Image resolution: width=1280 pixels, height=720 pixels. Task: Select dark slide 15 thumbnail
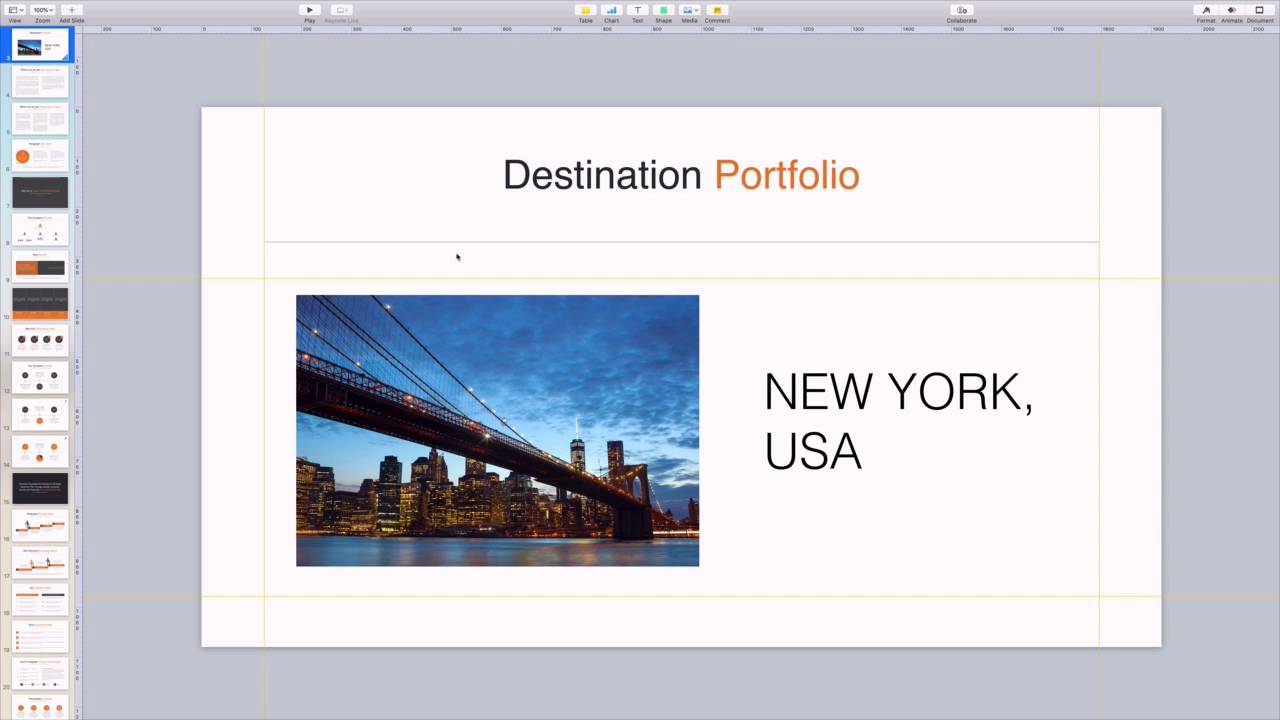coord(40,489)
